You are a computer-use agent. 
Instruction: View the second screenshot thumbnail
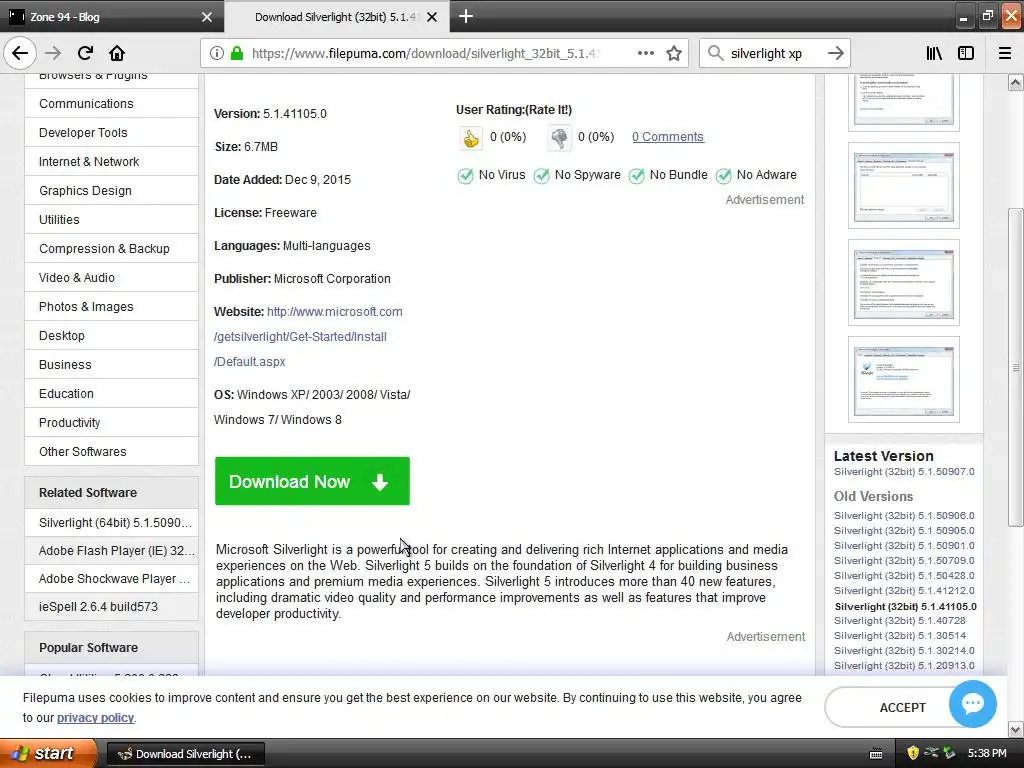point(903,185)
